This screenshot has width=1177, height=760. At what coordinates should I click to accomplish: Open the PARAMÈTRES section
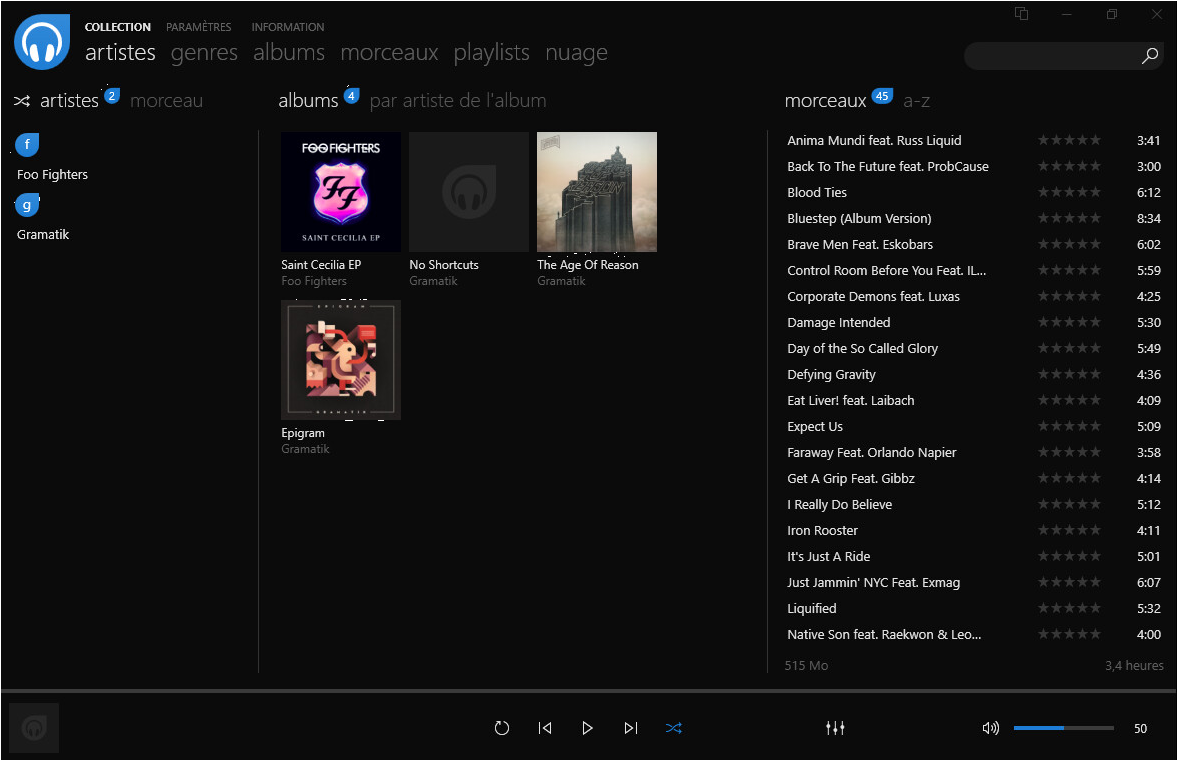(199, 27)
